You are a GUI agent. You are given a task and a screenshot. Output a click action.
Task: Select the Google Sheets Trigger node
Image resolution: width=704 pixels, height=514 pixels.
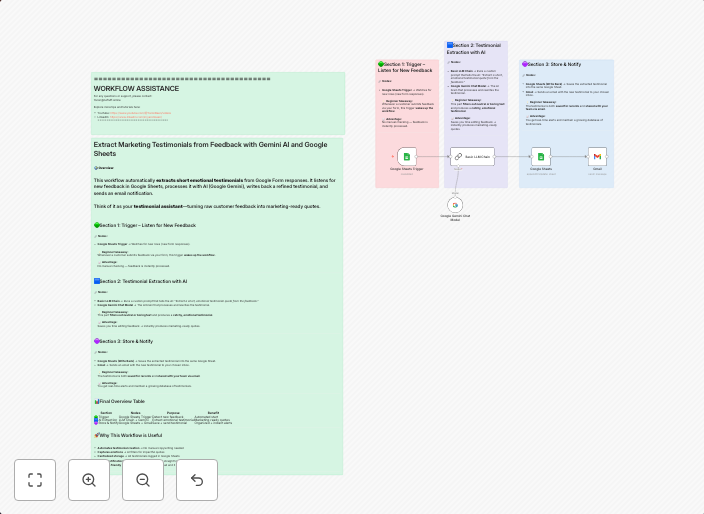coord(407,157)
